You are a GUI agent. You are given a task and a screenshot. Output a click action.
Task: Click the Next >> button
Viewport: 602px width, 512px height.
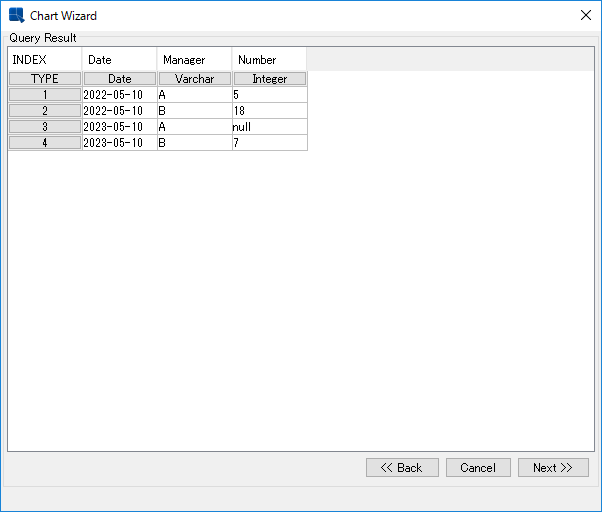tap(552, 467)
